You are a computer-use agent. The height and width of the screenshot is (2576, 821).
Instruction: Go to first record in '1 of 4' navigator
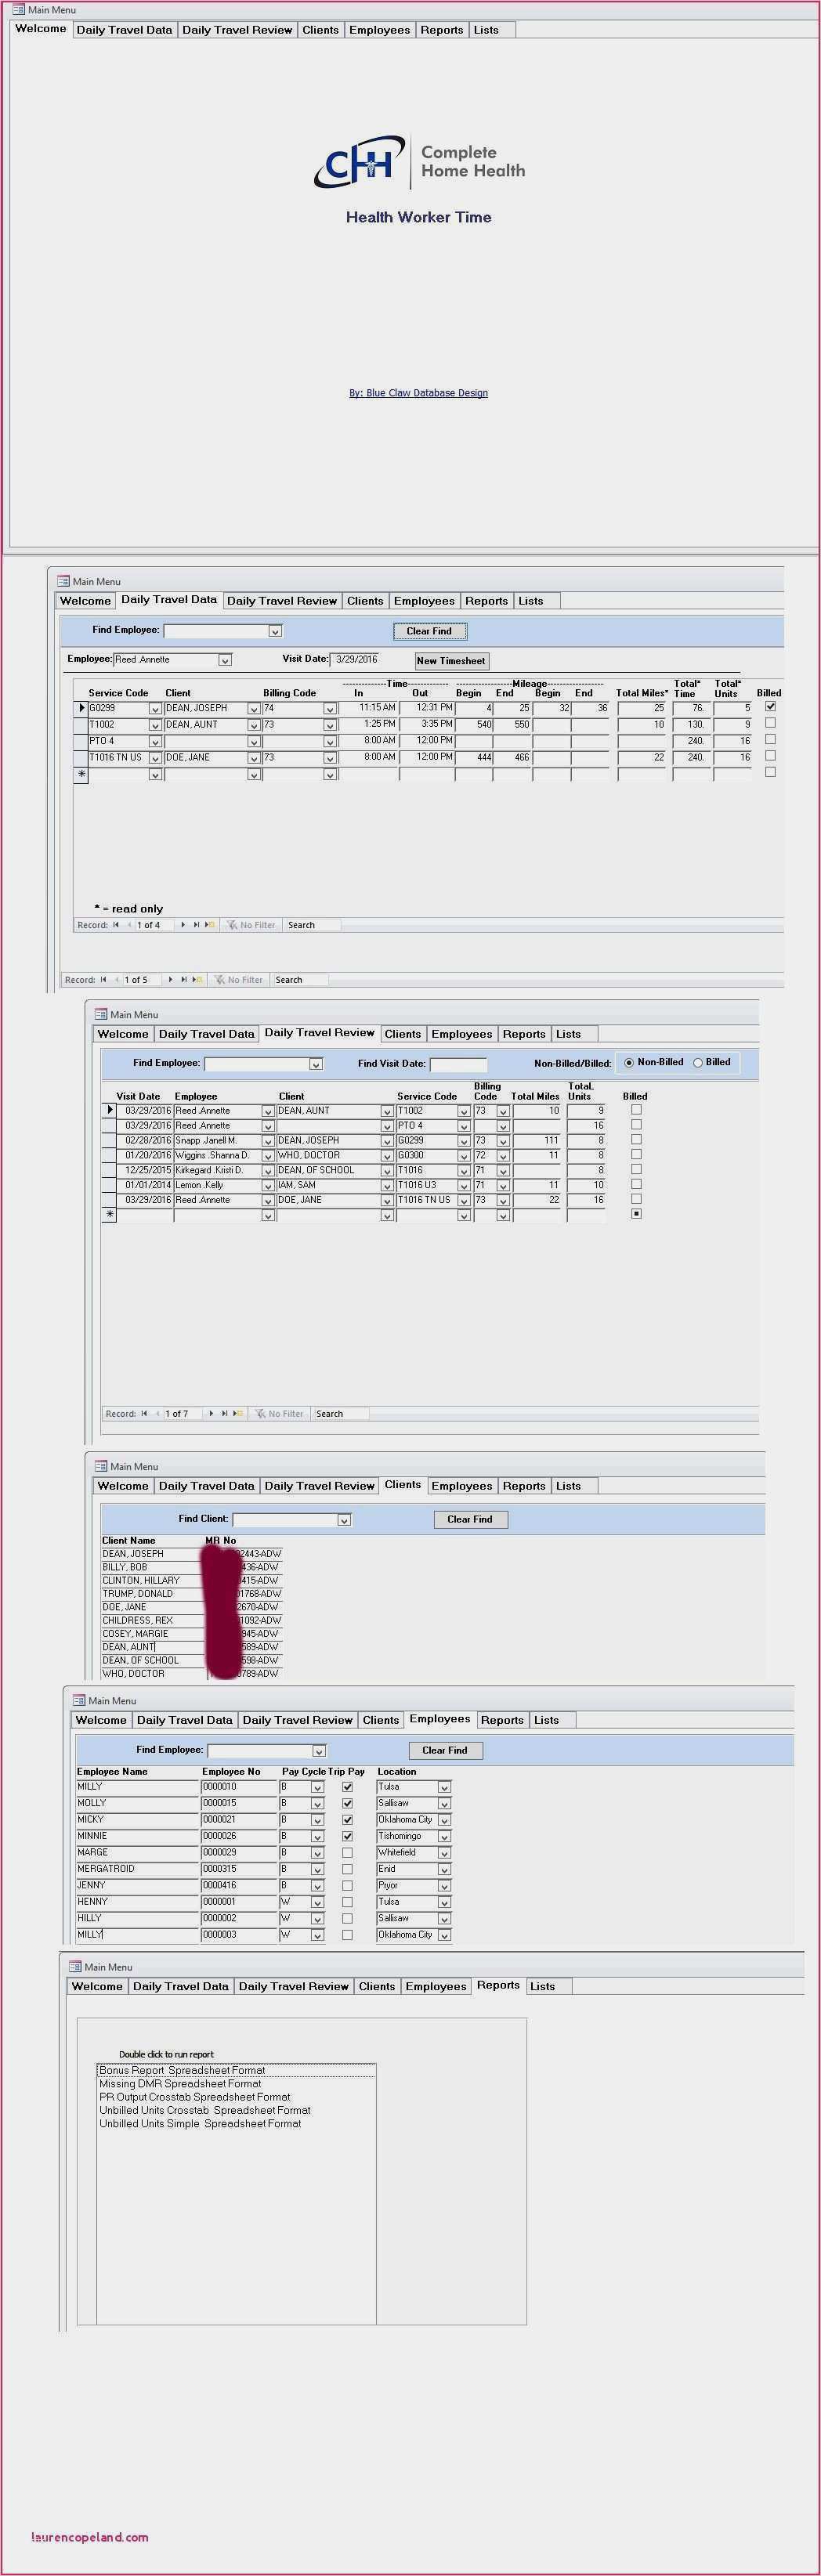116,925
